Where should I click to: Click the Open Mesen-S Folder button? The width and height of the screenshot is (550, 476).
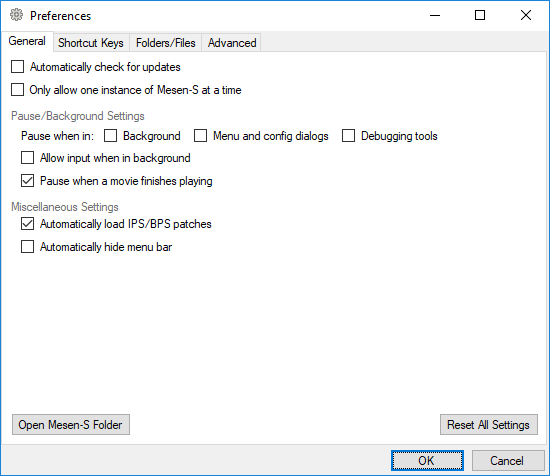(71, 425)
